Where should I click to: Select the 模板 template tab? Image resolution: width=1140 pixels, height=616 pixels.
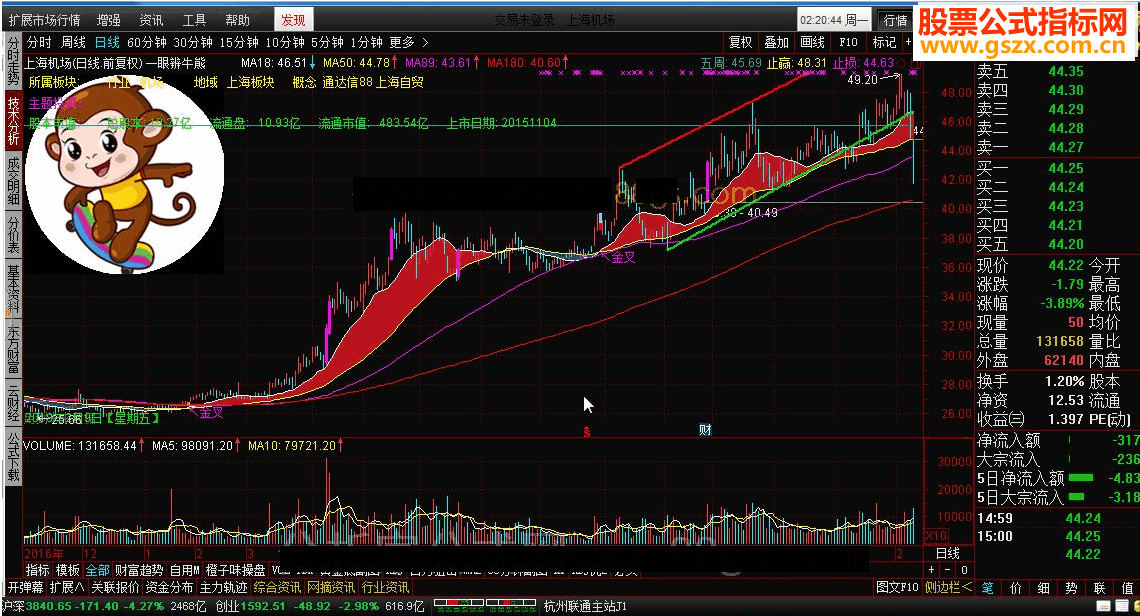click(68, 570)
